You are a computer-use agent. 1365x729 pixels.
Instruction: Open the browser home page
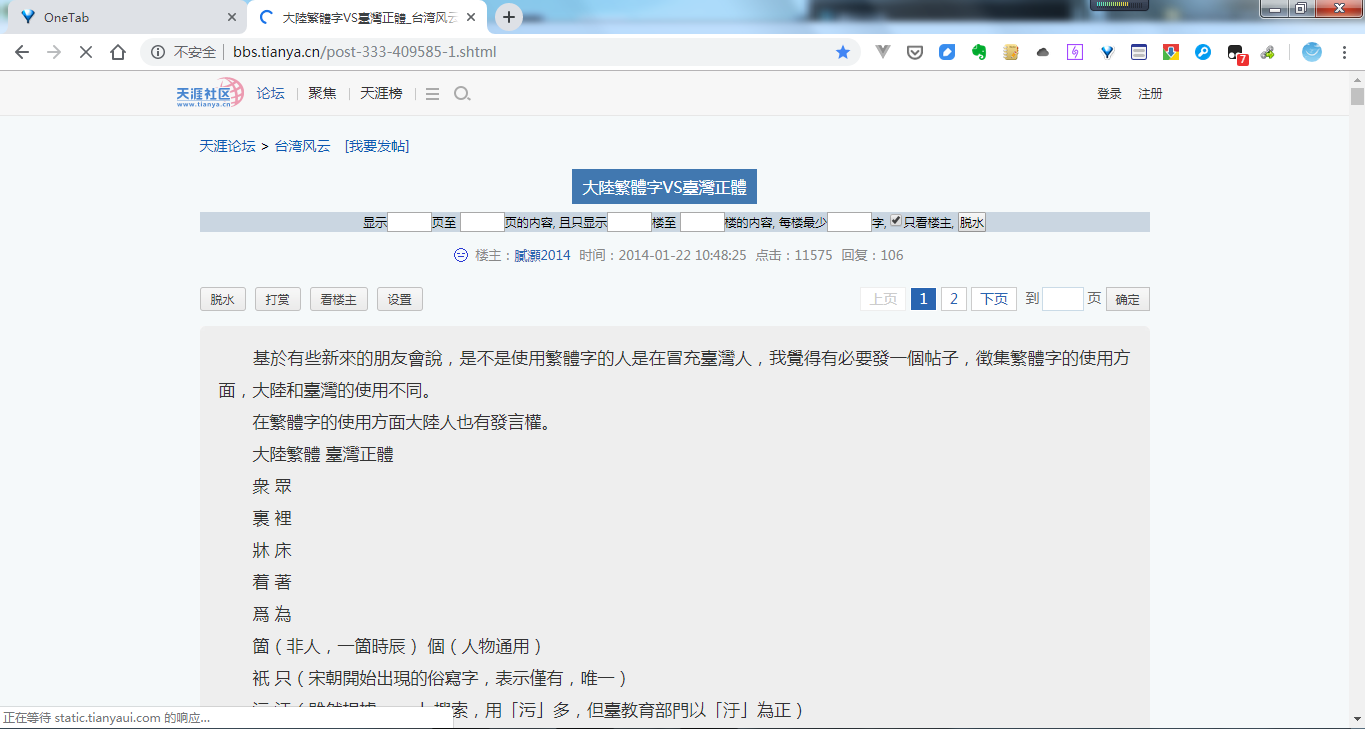118,52
